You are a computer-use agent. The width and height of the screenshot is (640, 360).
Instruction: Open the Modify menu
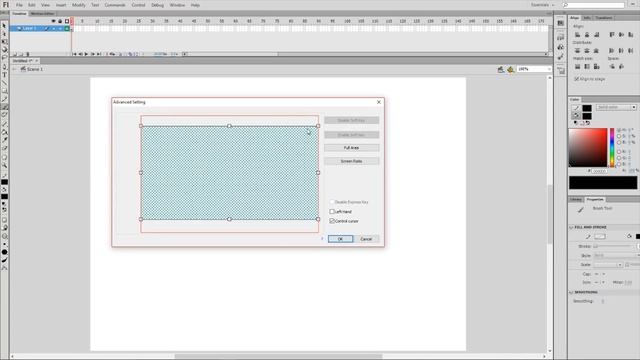[x=78, y=5]
